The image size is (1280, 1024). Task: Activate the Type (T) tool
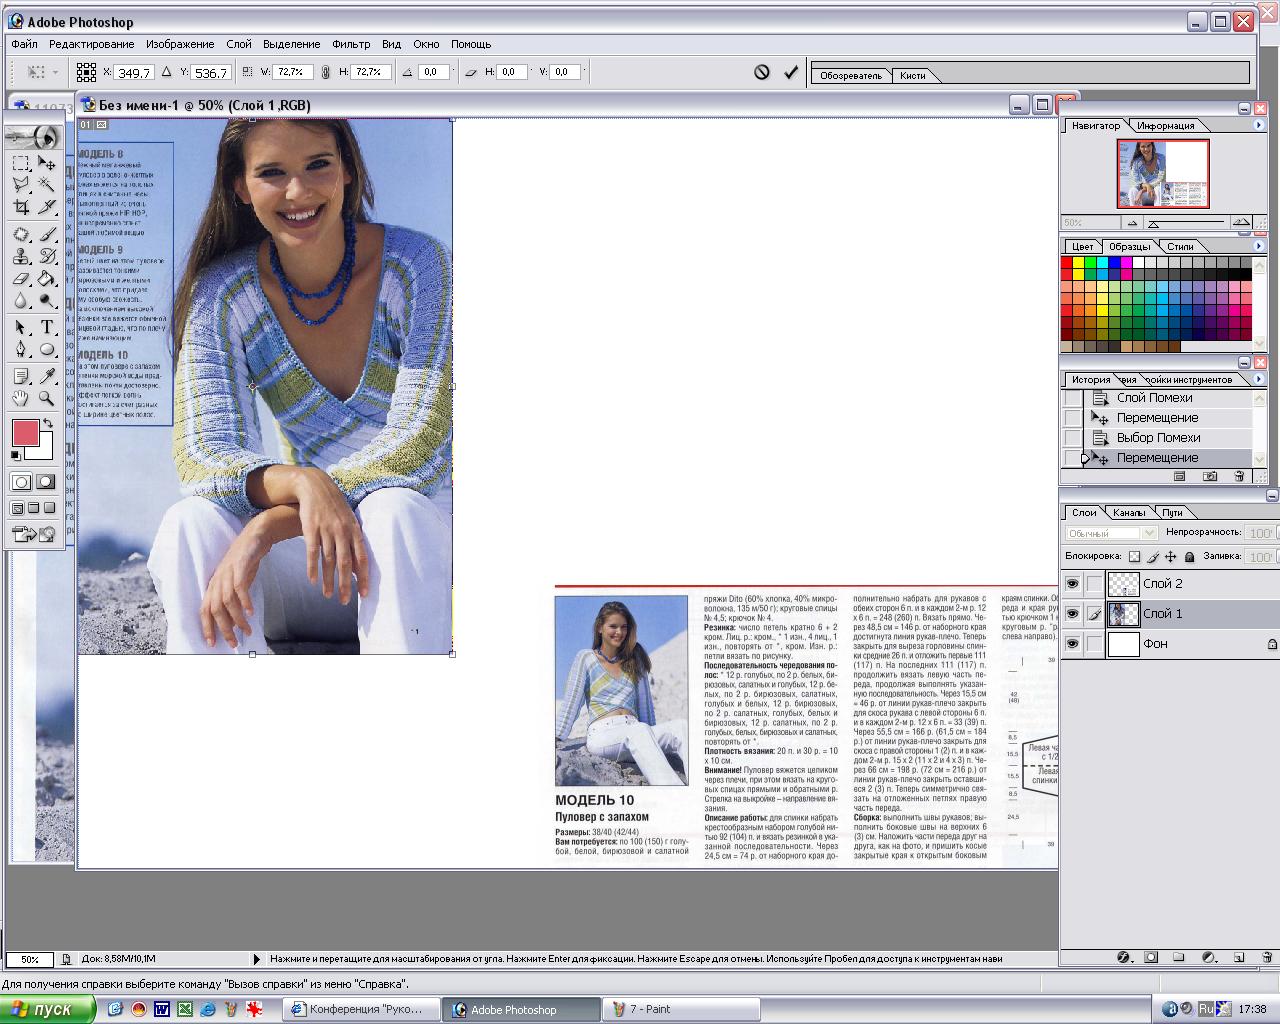click(46, 327)
